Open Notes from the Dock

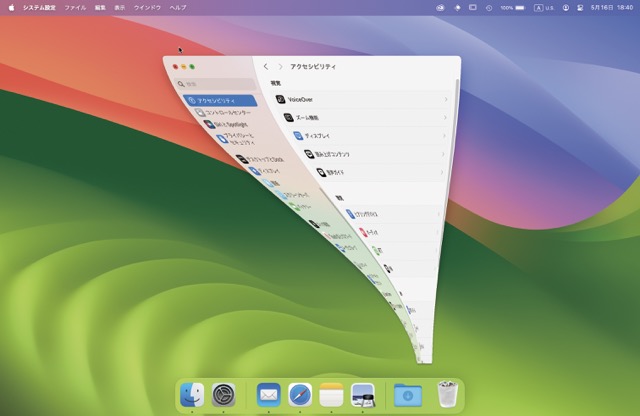pyautogui.click(x=331, y=394)
